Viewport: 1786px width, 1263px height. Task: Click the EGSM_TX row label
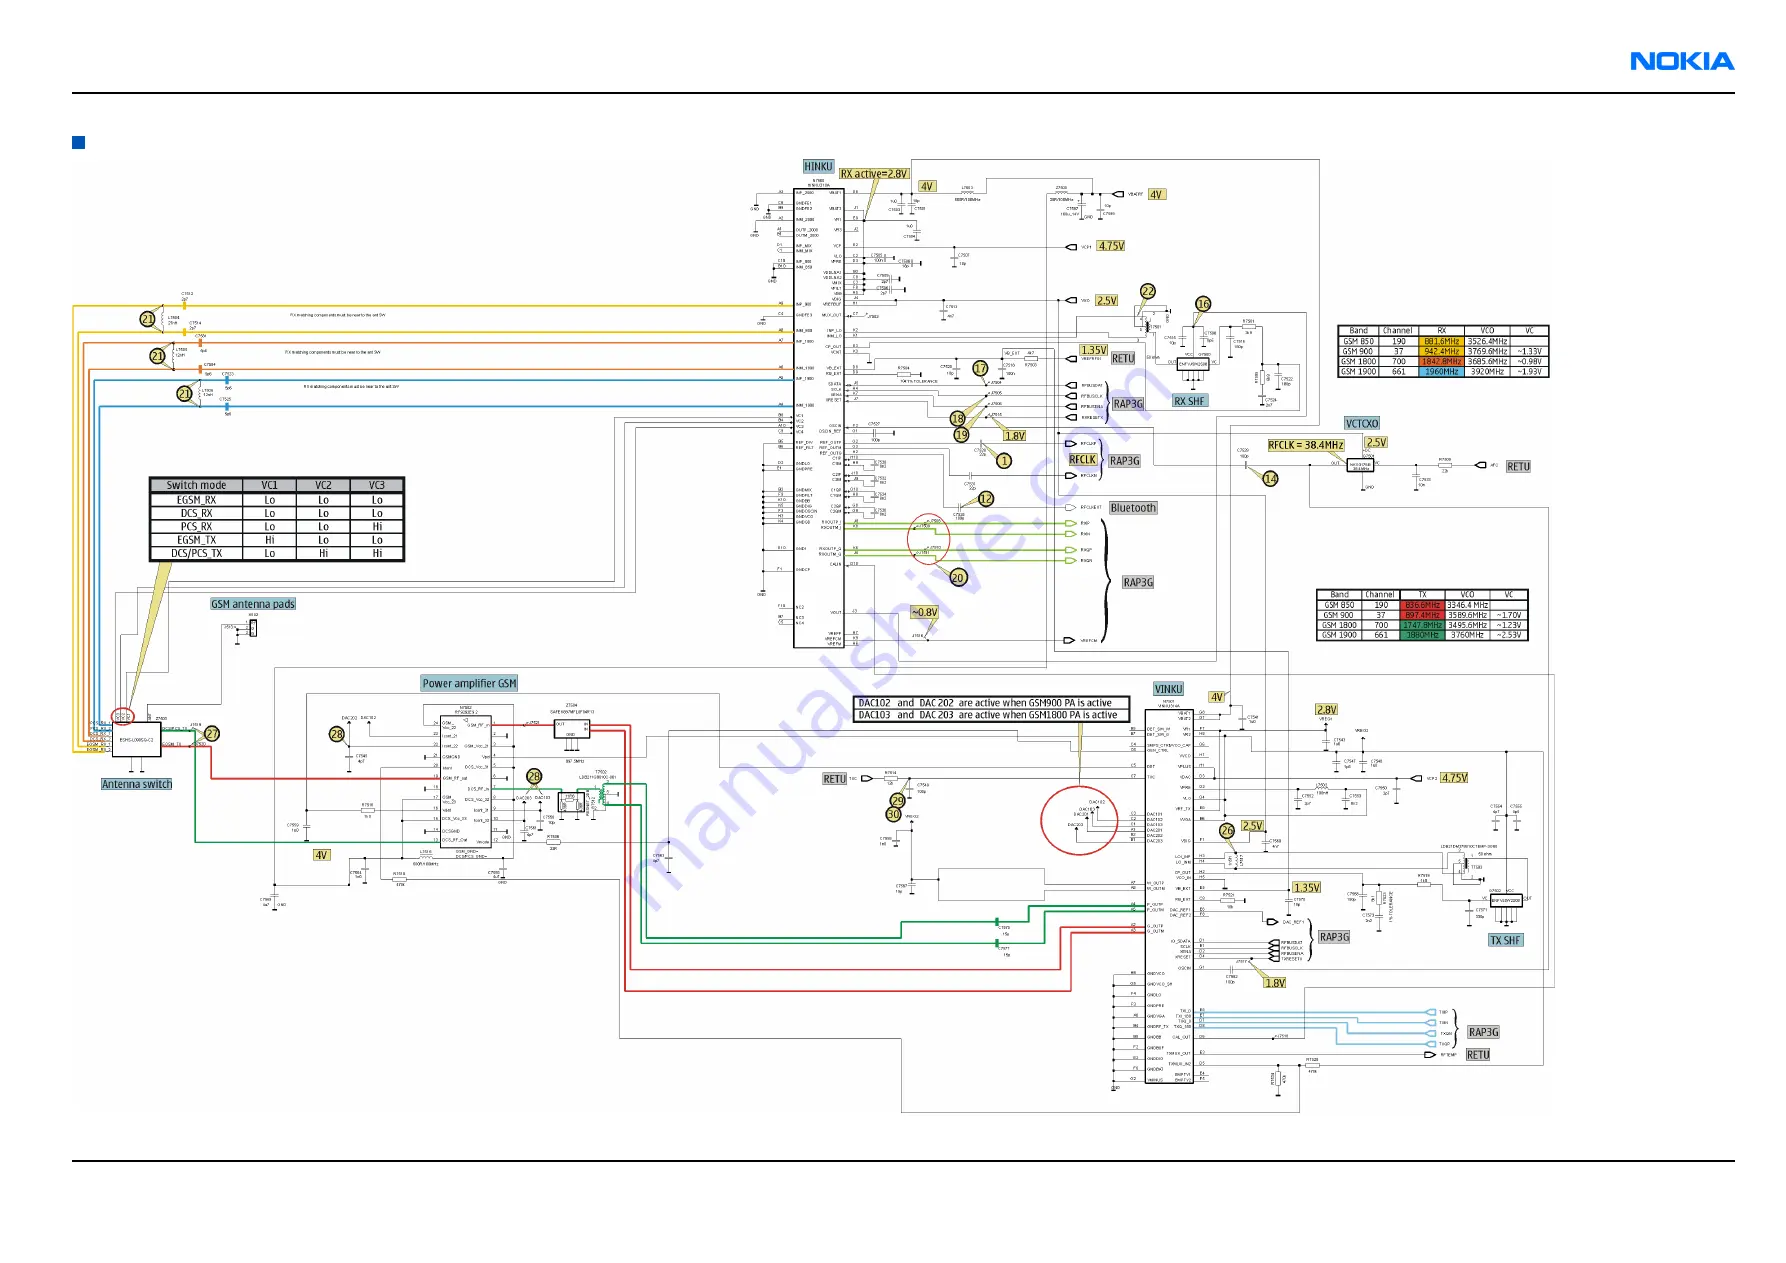(x=196, y=540)
